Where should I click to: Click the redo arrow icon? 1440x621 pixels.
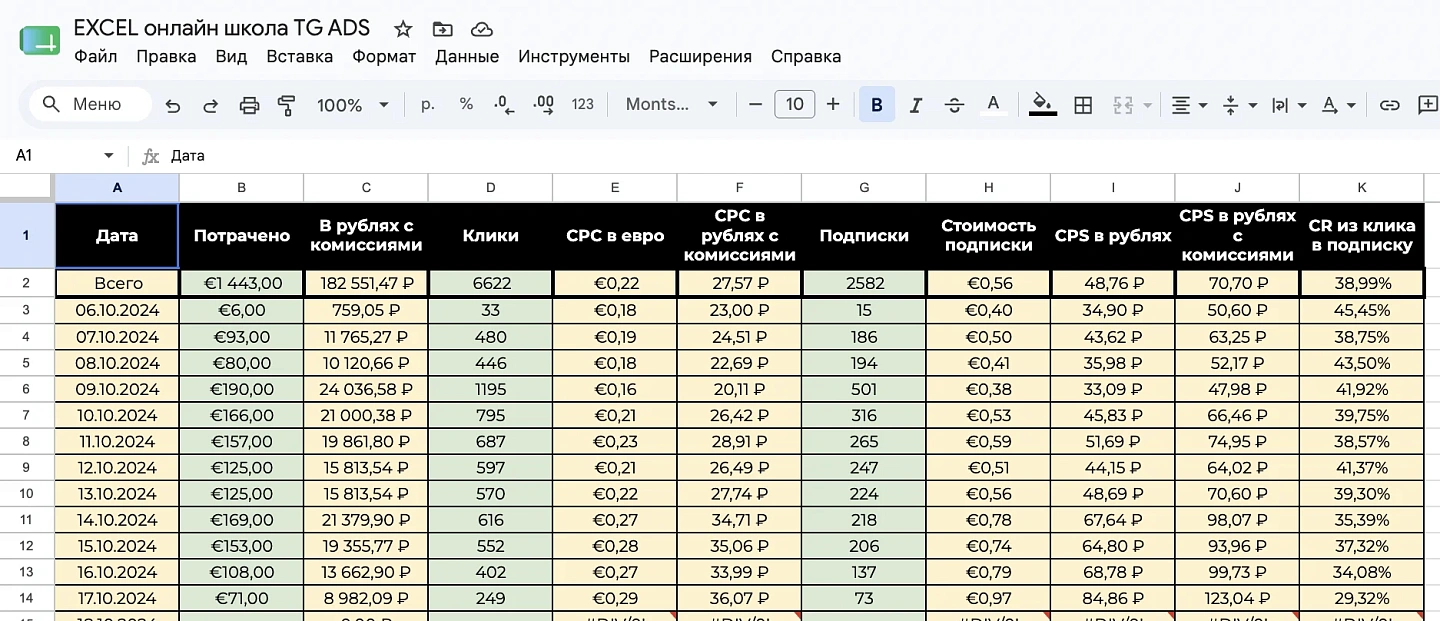(211, 105)
